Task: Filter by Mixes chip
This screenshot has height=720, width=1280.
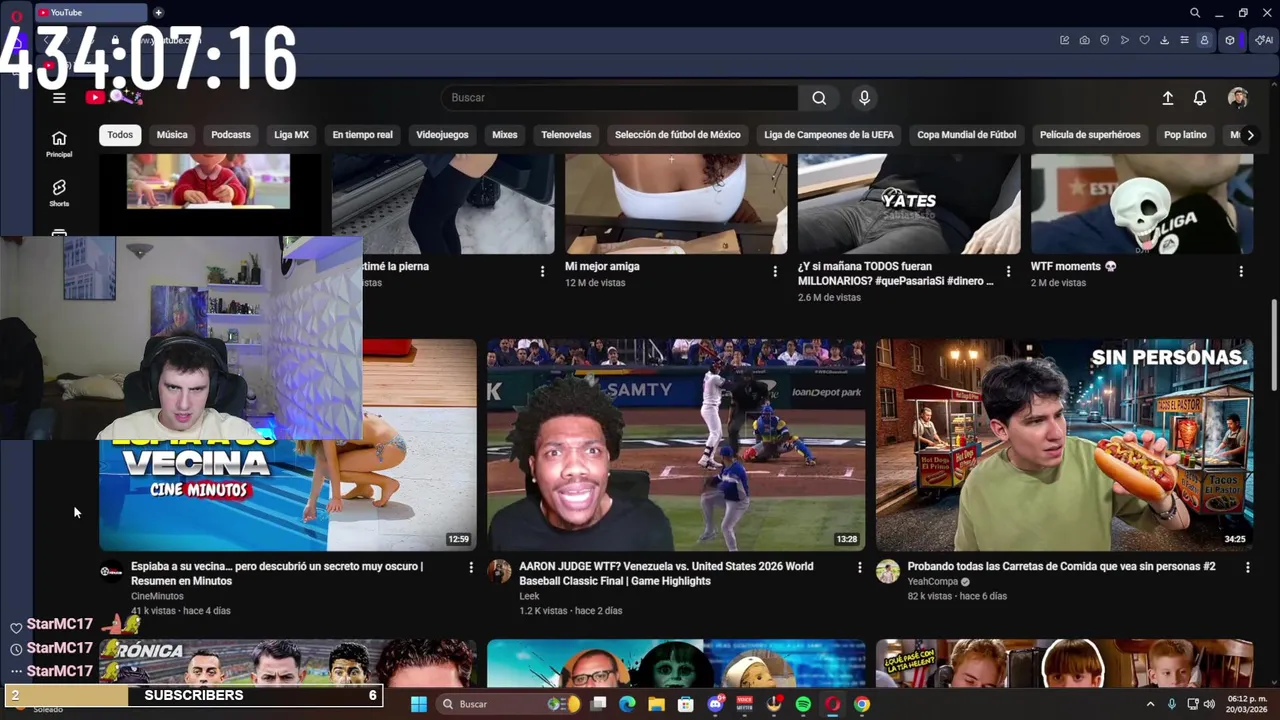Action: tap(505, 135)
